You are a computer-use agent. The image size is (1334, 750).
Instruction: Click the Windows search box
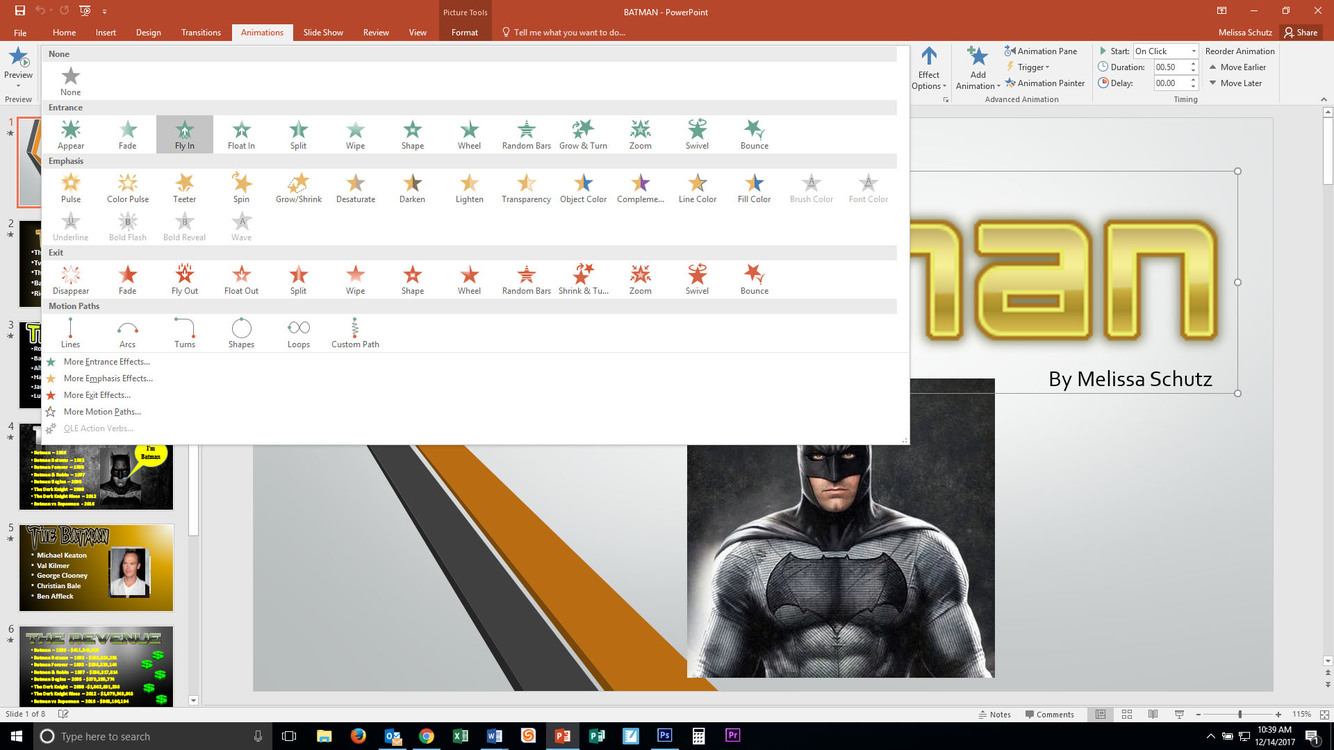[x=152, y=736]
